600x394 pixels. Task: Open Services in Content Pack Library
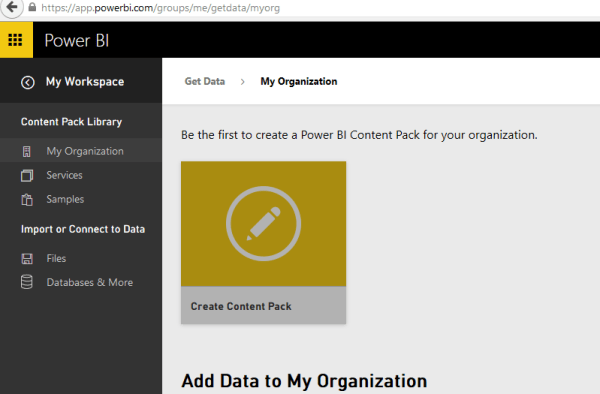[x=64, y=175]
